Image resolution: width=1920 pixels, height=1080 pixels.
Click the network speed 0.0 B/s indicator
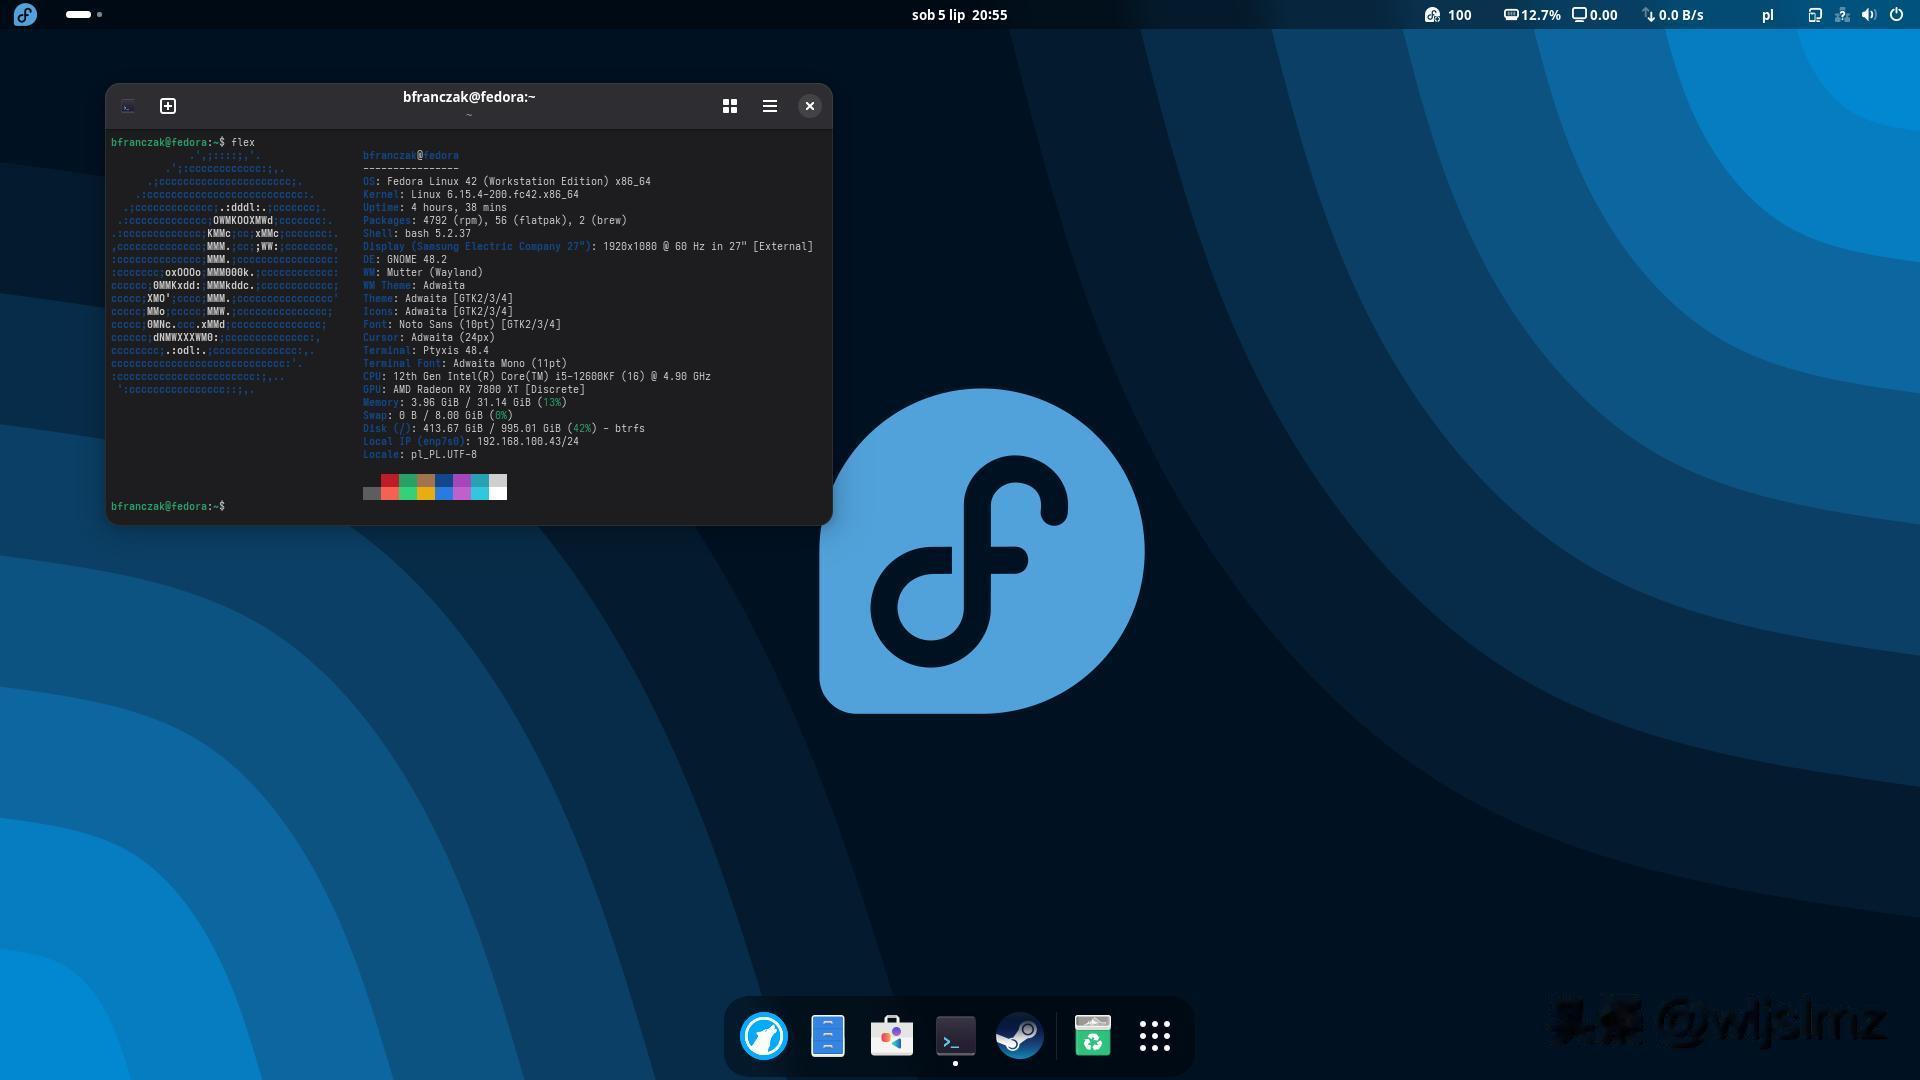tap(1673, 15)
